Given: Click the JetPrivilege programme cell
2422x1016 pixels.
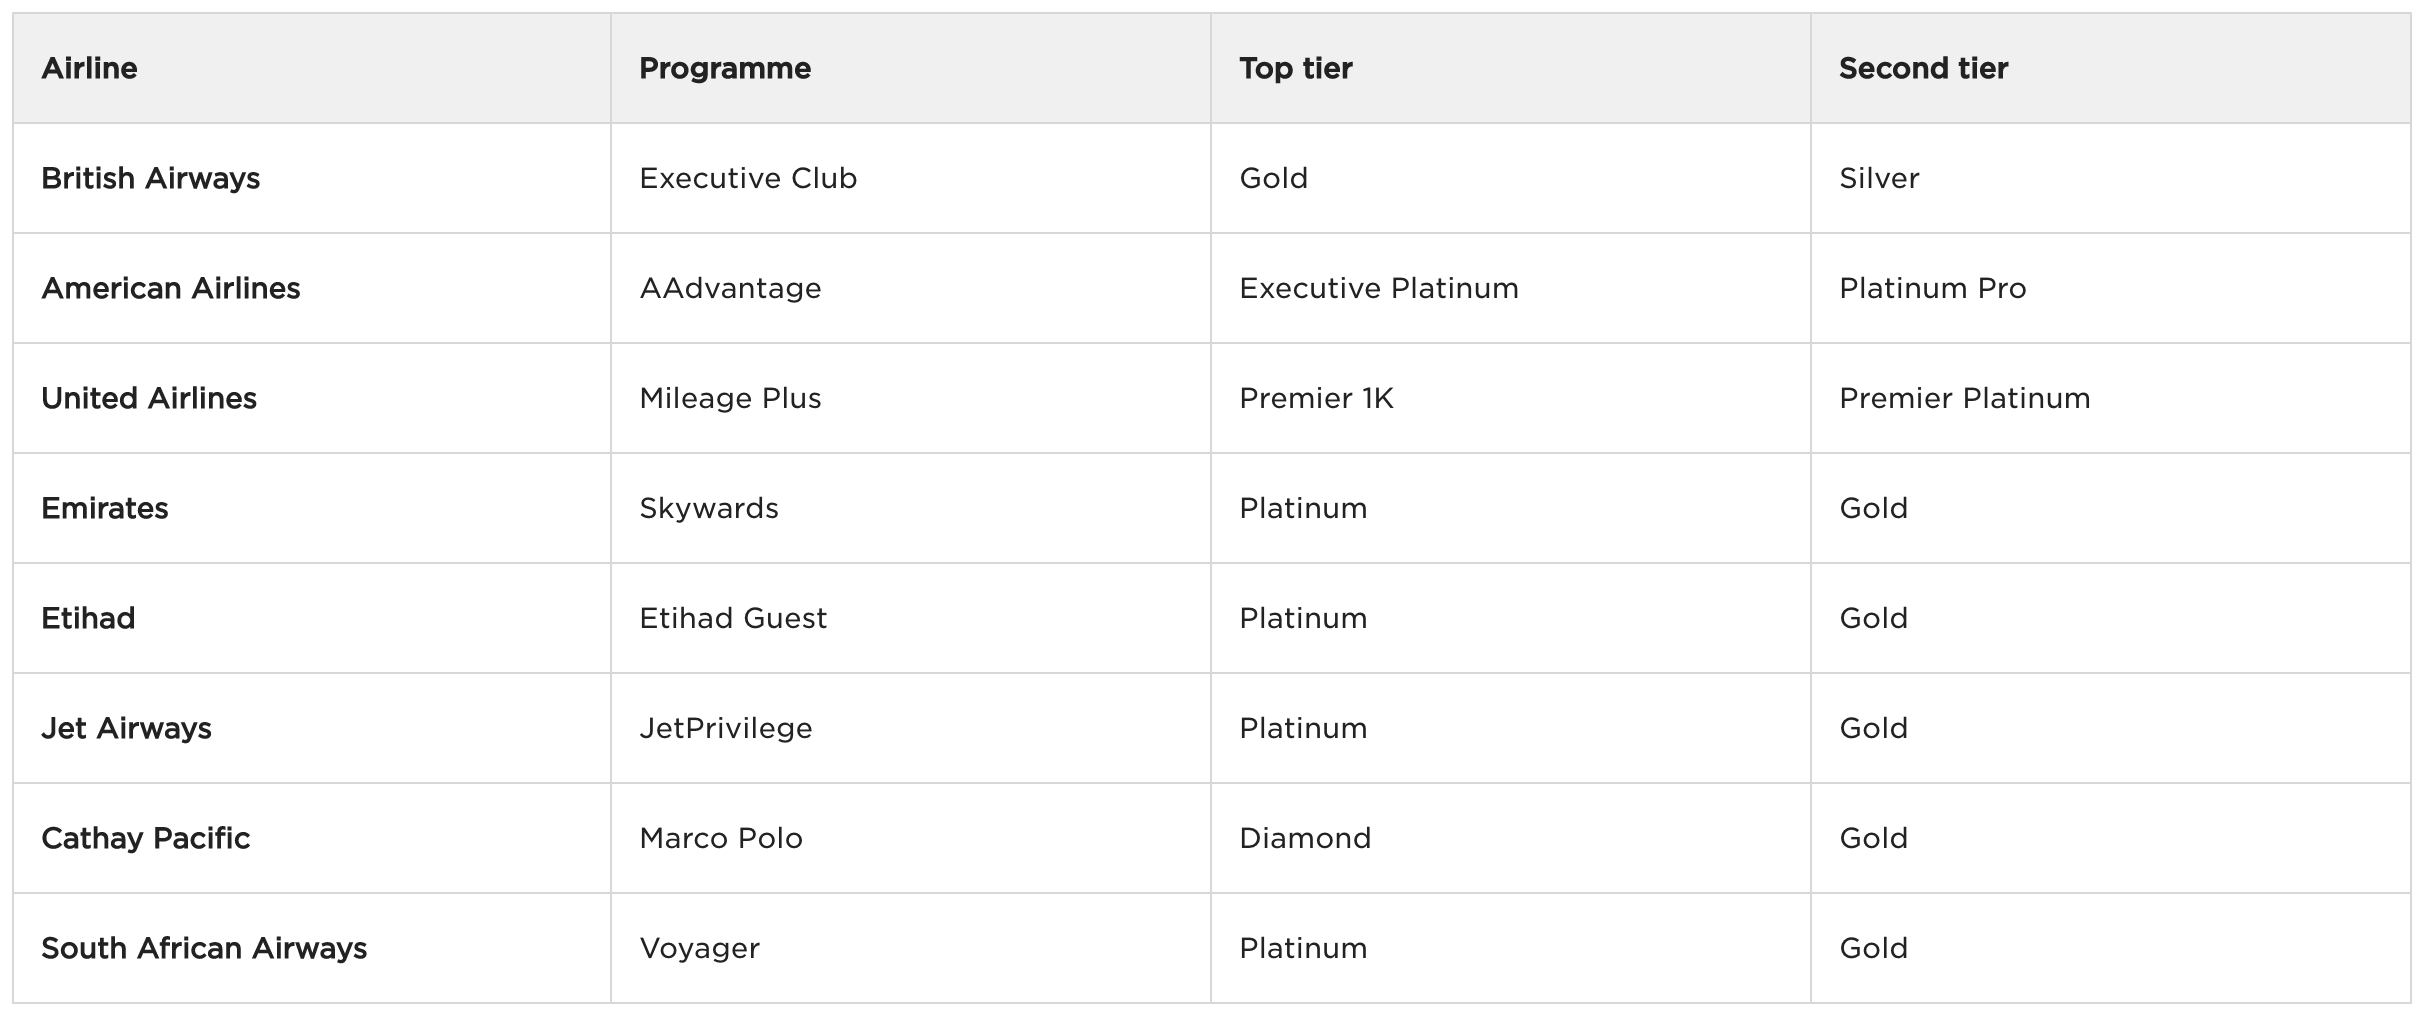Looking at the screenshot, I should coord(726,728).
